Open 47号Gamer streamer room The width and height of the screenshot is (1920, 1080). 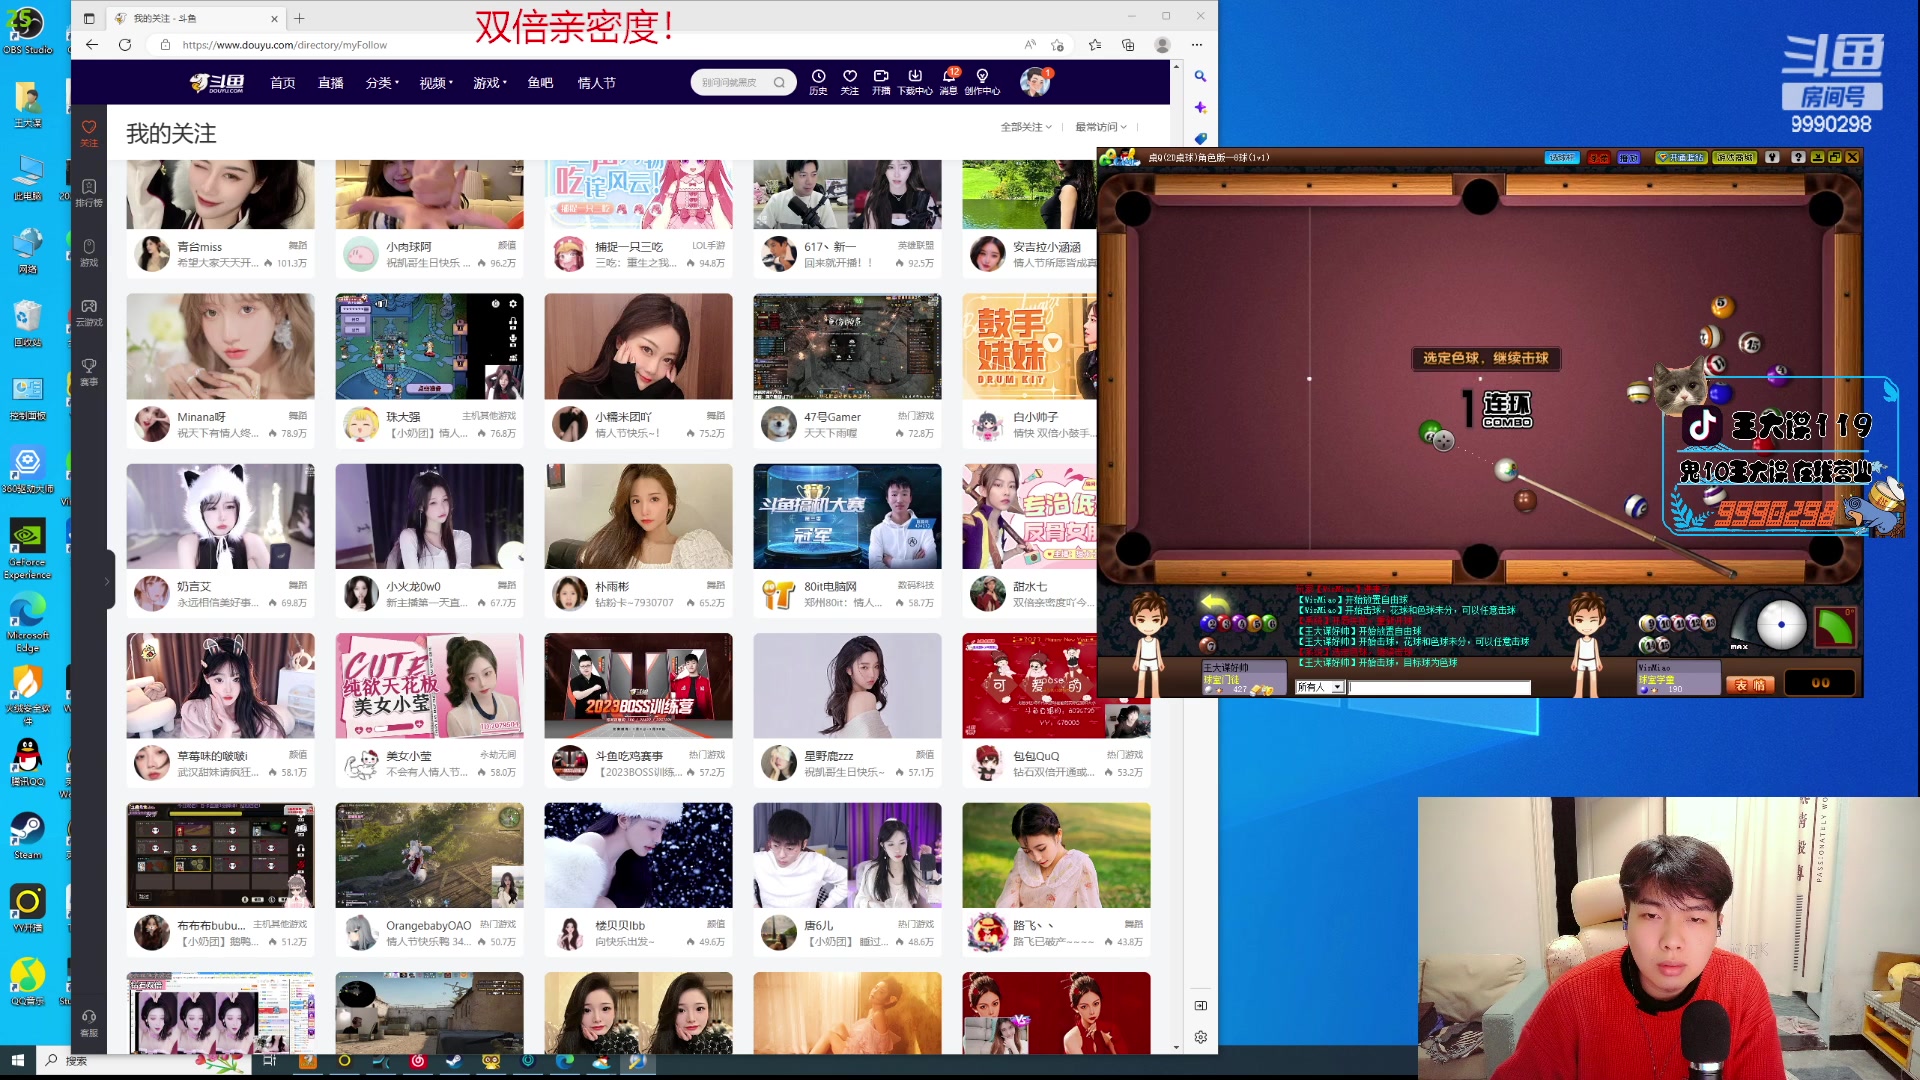point(847,370)
